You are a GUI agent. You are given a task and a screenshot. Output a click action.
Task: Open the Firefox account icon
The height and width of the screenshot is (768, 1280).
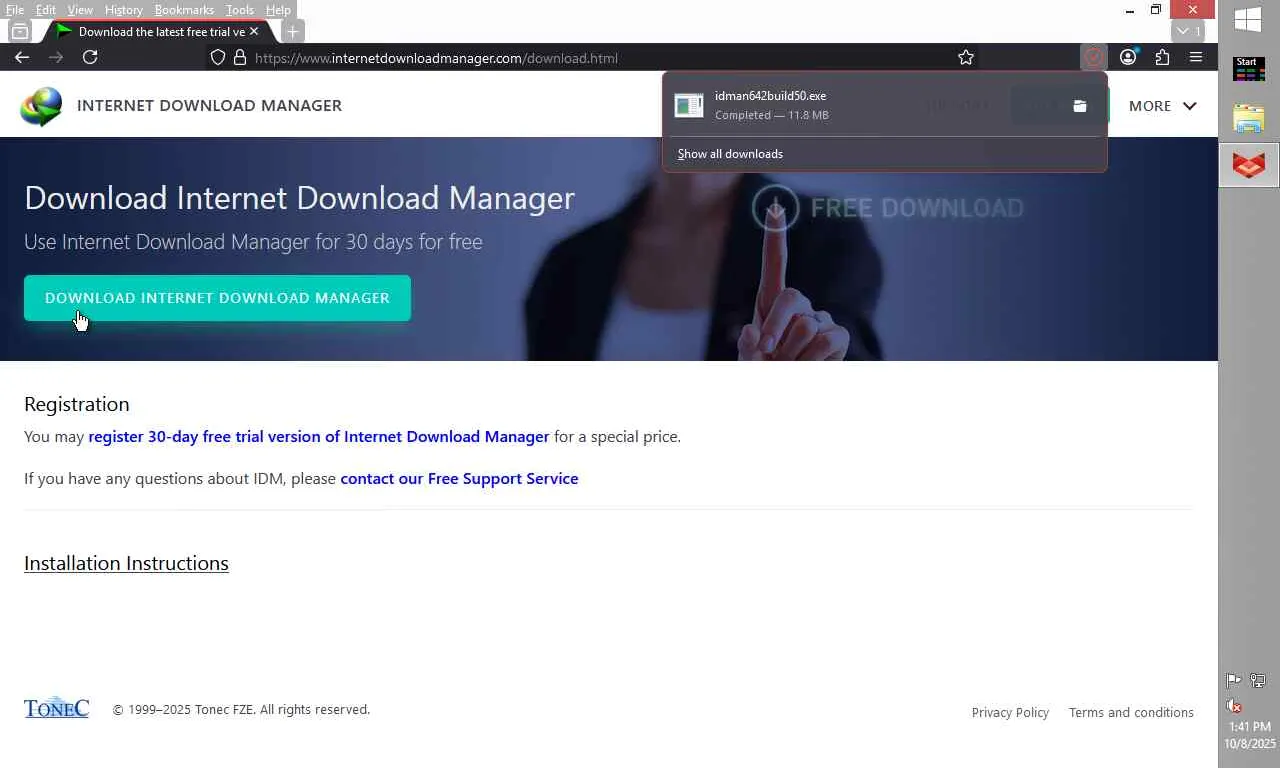(x=1128, y=58)
